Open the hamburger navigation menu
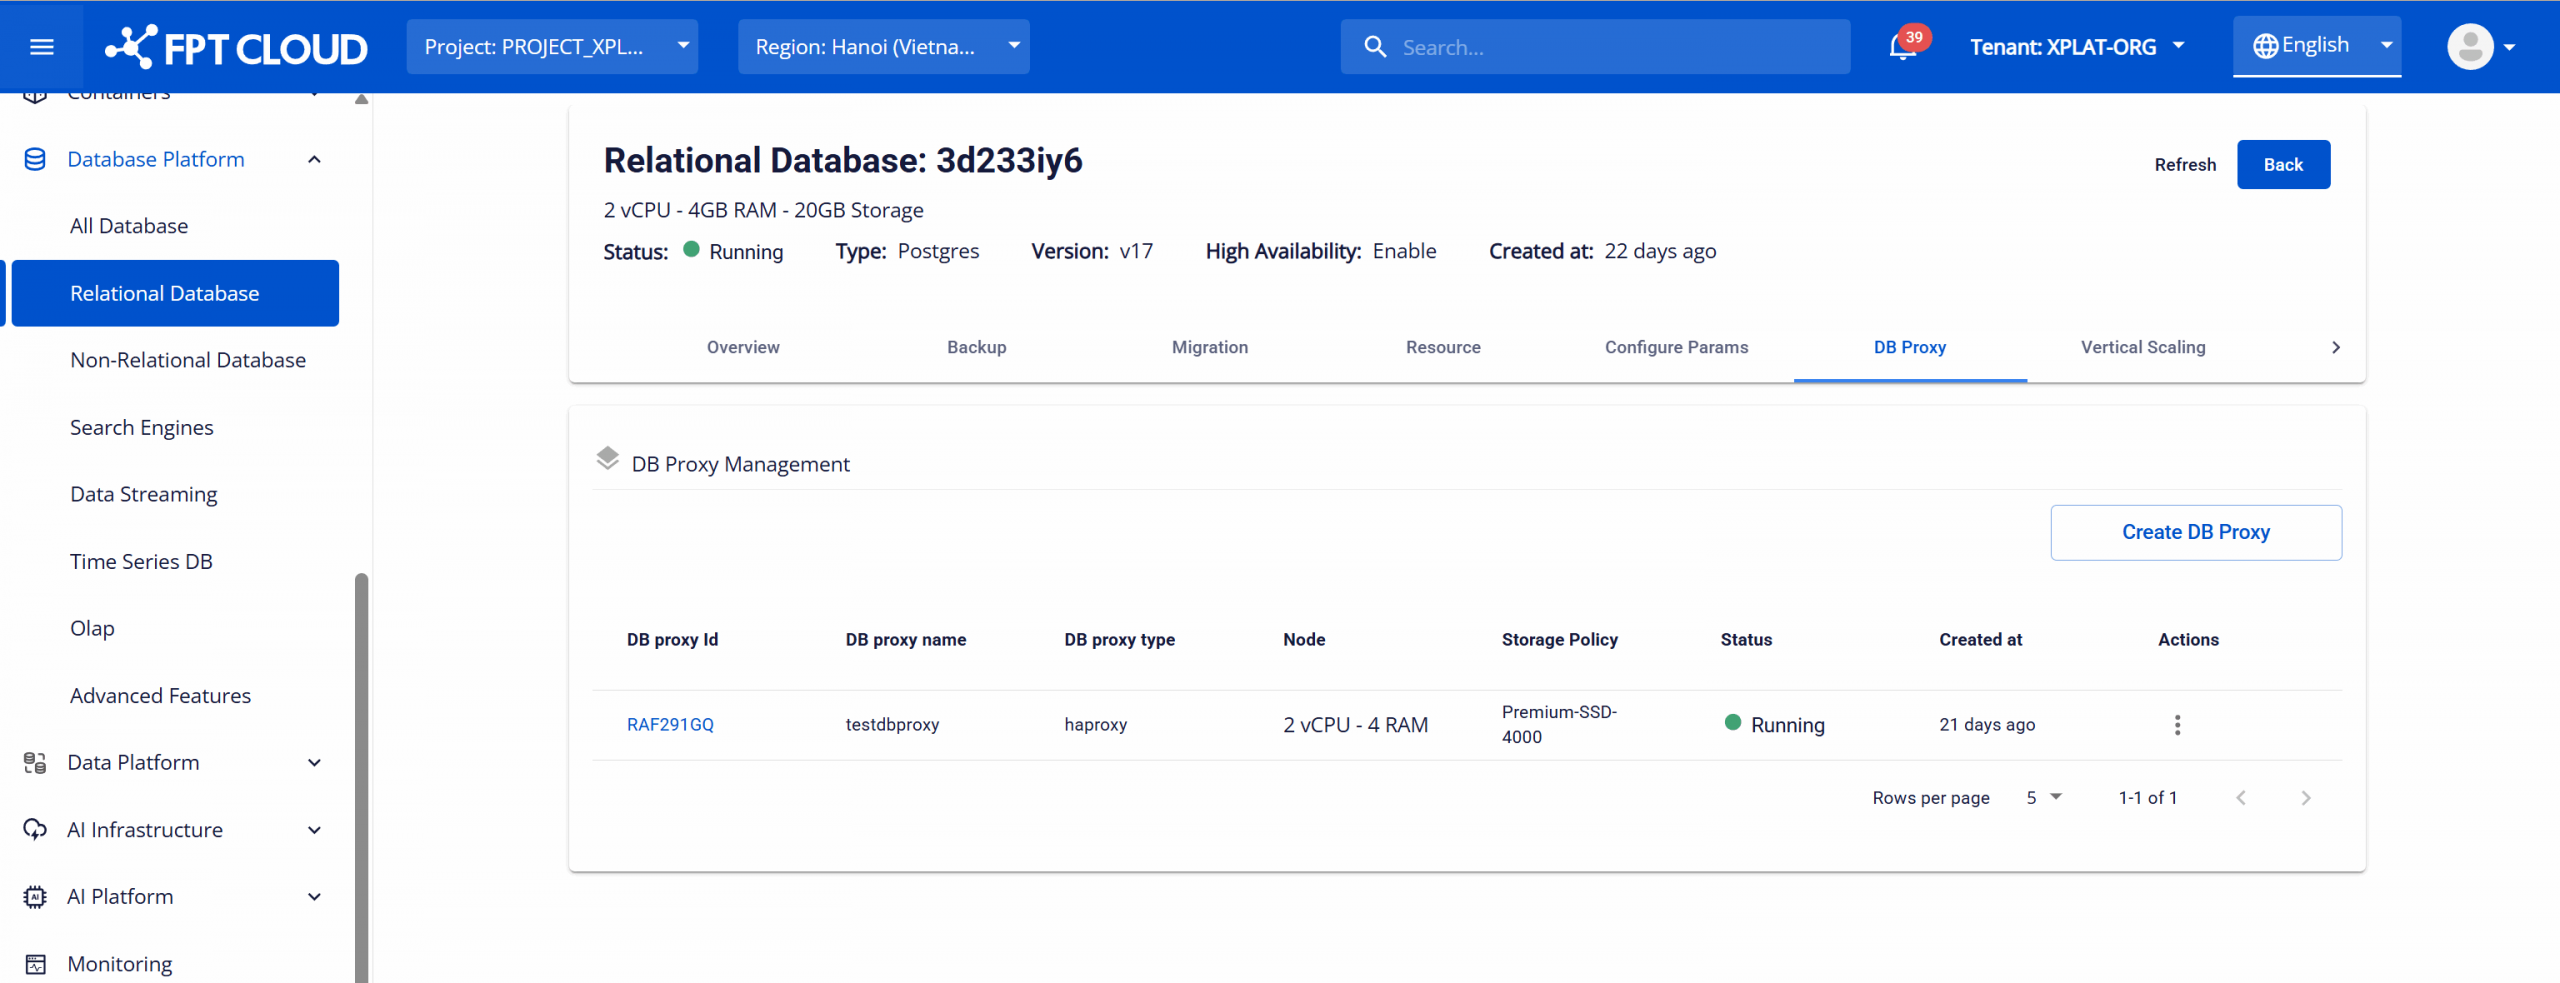Image resolution: width=2560 pixels, height=983 pixels. coord(41,47)
